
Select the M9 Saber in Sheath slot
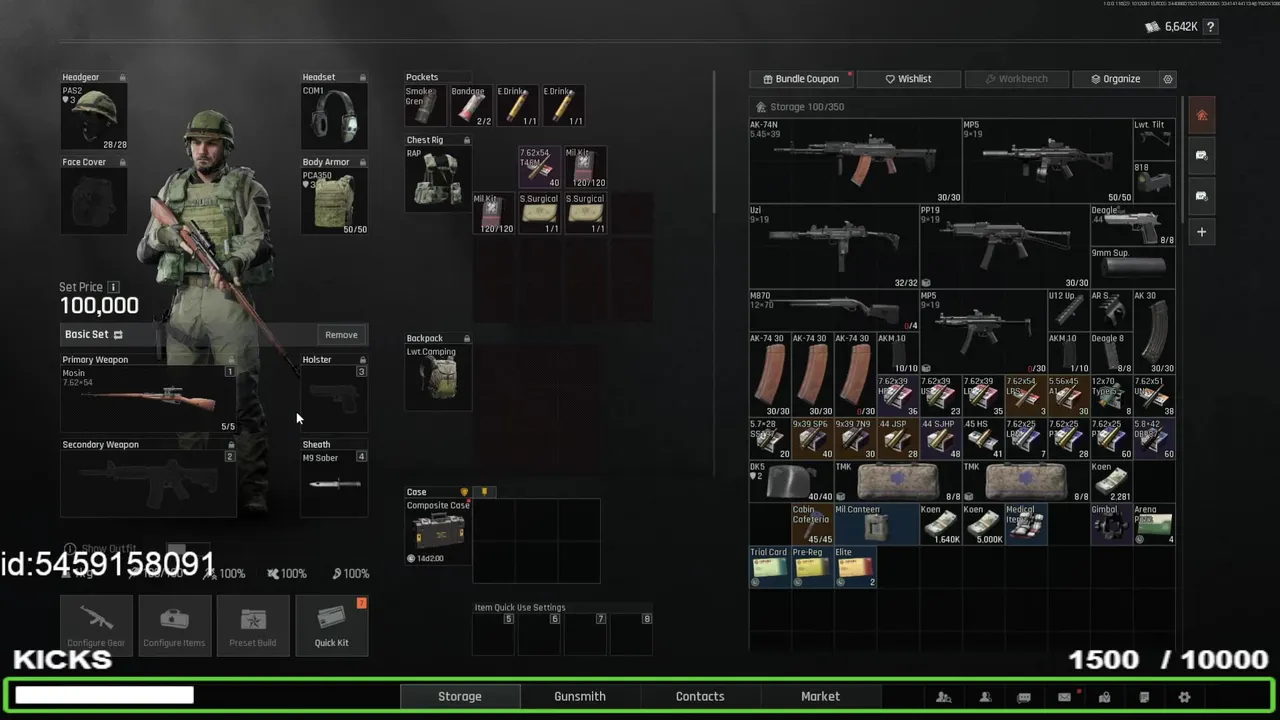tap(335, 484)
